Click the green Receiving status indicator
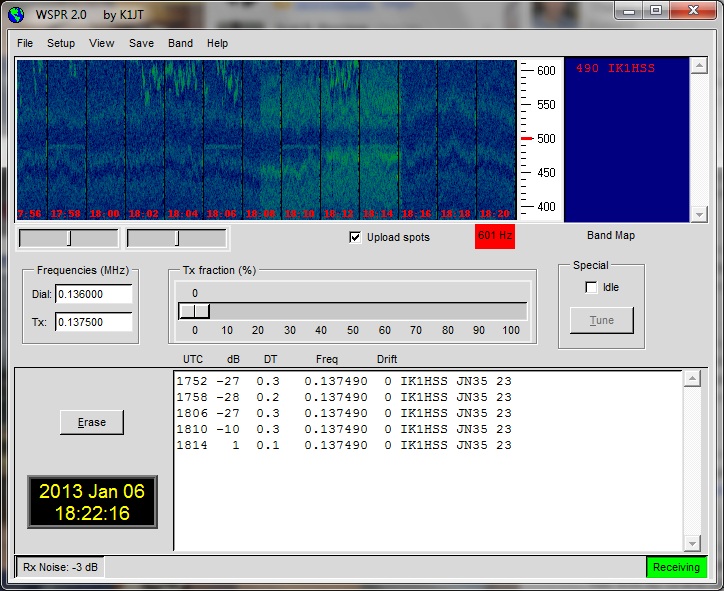 tap(676, 567)
